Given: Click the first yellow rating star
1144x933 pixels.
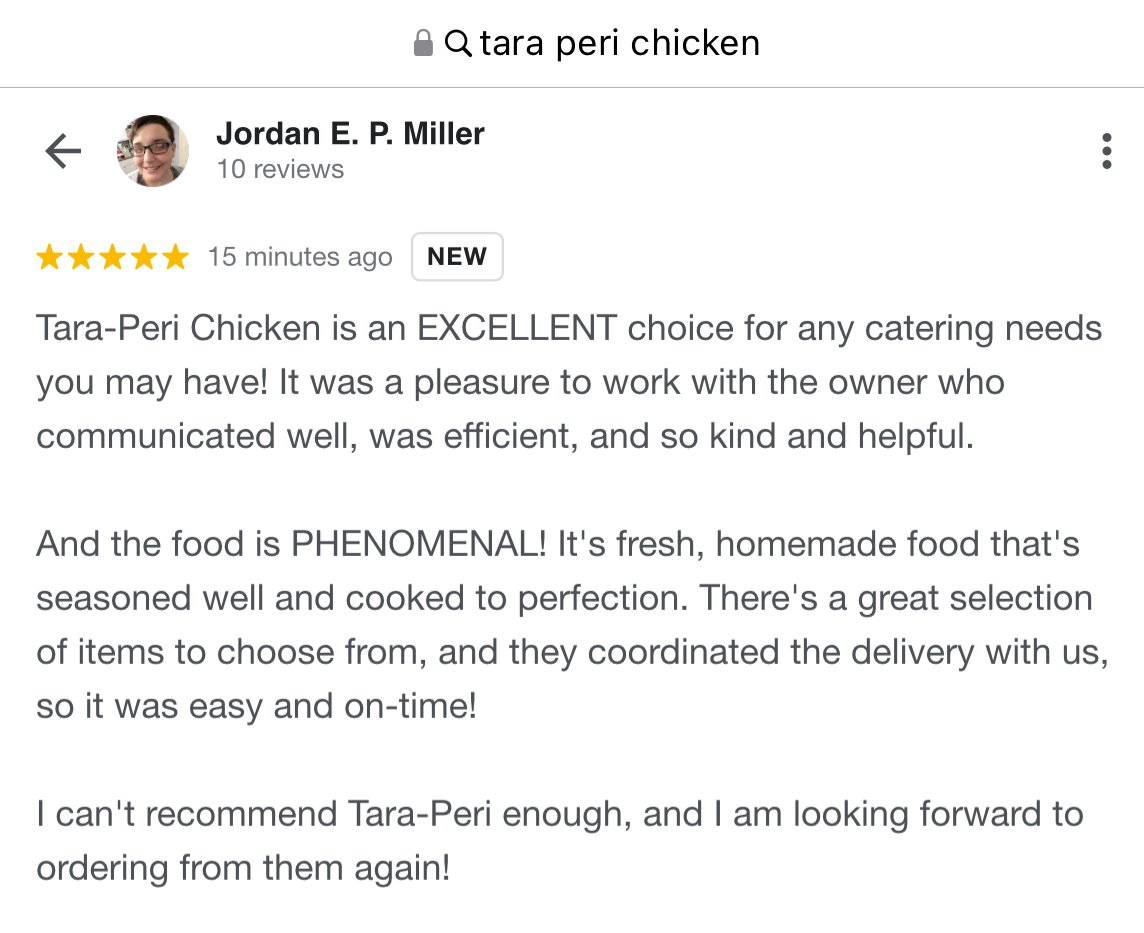Looking at the screenshot, I should click(50, 258).
